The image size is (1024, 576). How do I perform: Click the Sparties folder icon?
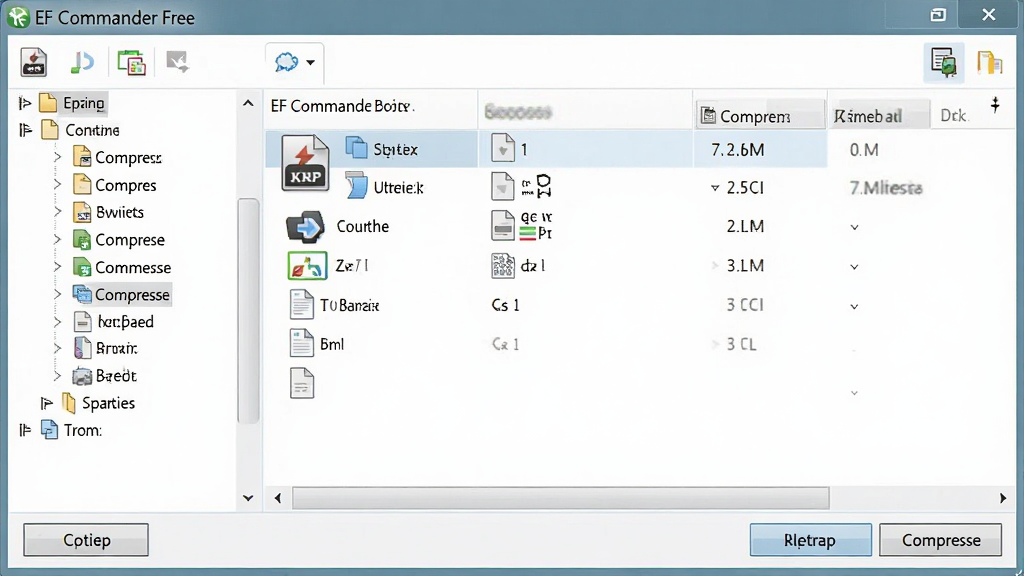[69, 403]
